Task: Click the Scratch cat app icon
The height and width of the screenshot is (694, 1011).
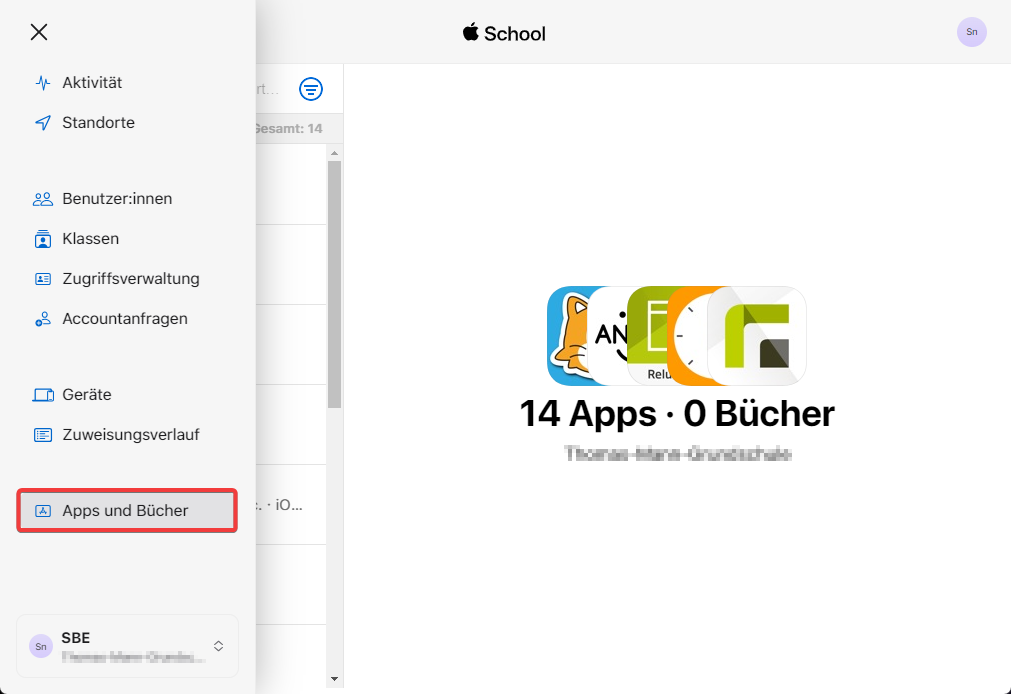Action: [567, 336]
